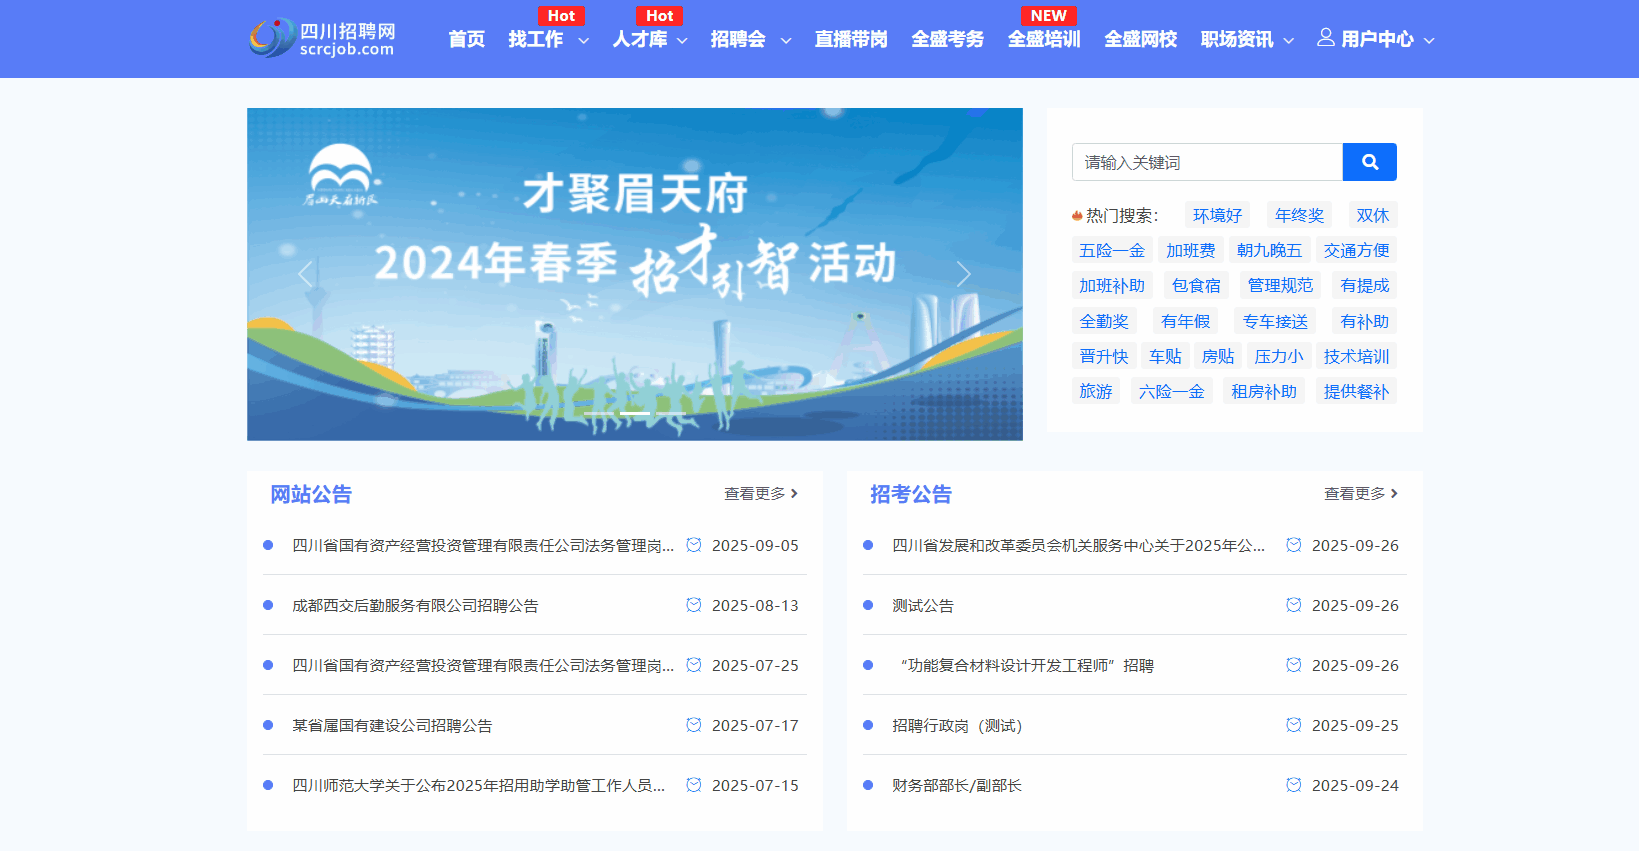Click the Sichuan Recruitment site logo
The width and height of the screenshot is (1639, 851).
[322, 39]
